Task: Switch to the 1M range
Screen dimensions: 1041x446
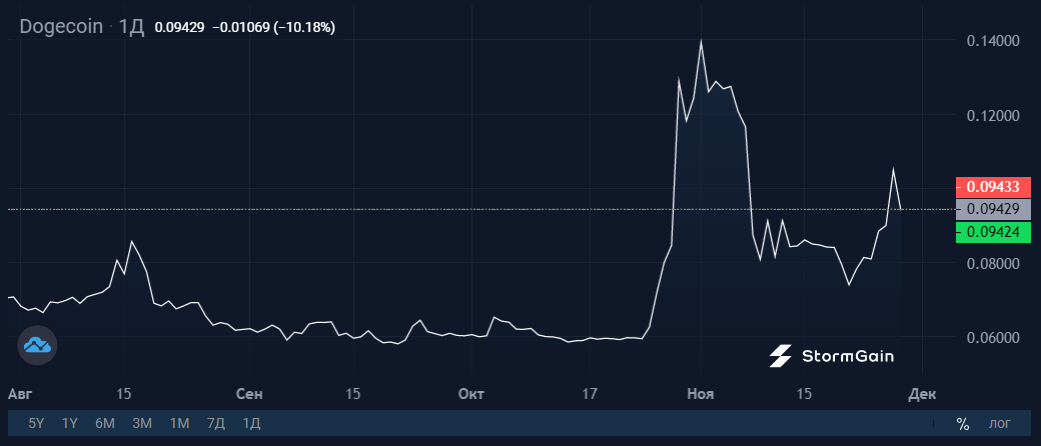Action: point(179,423)
